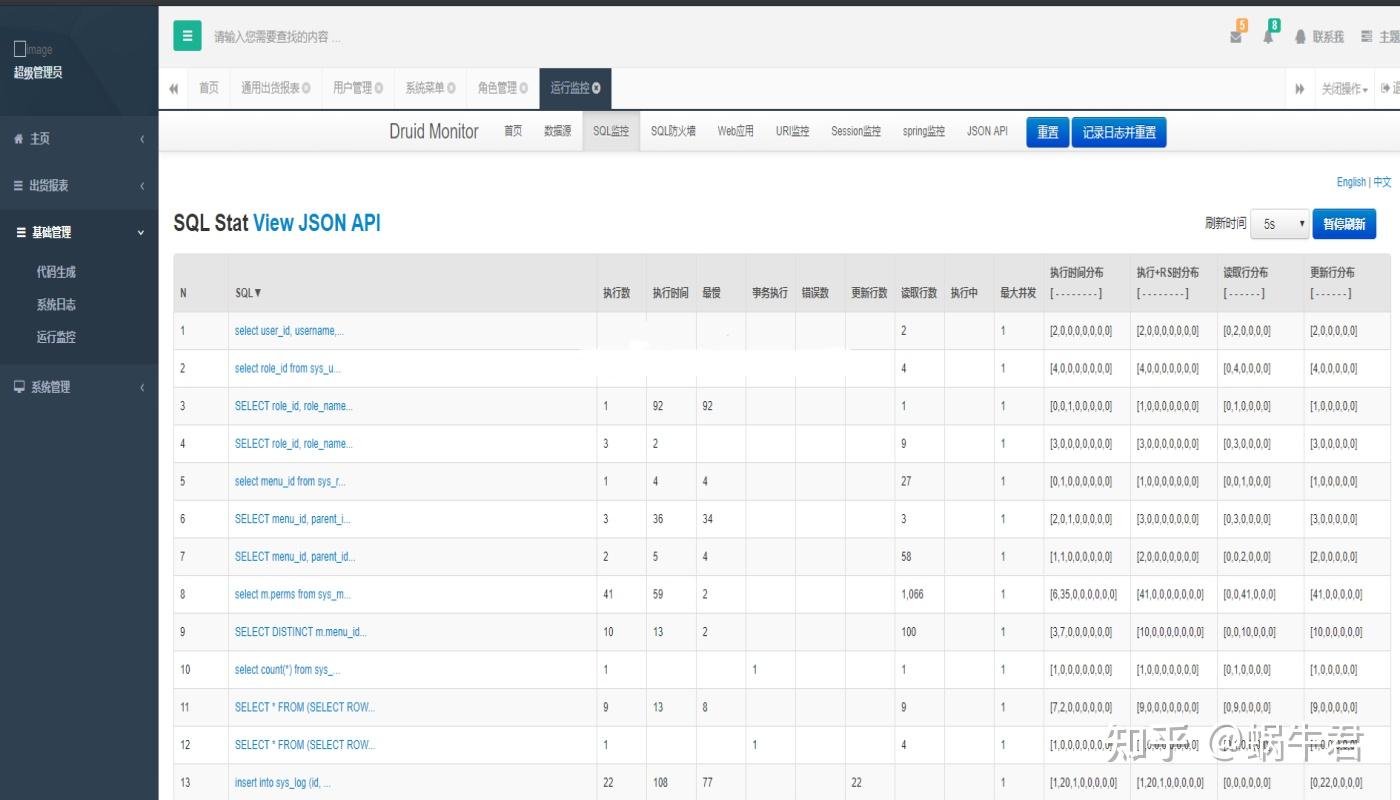Image resolution: width=1400 pixels, height=800 pixels.
Task: Close the 角色管理 tab
Action: coord(524,88)
